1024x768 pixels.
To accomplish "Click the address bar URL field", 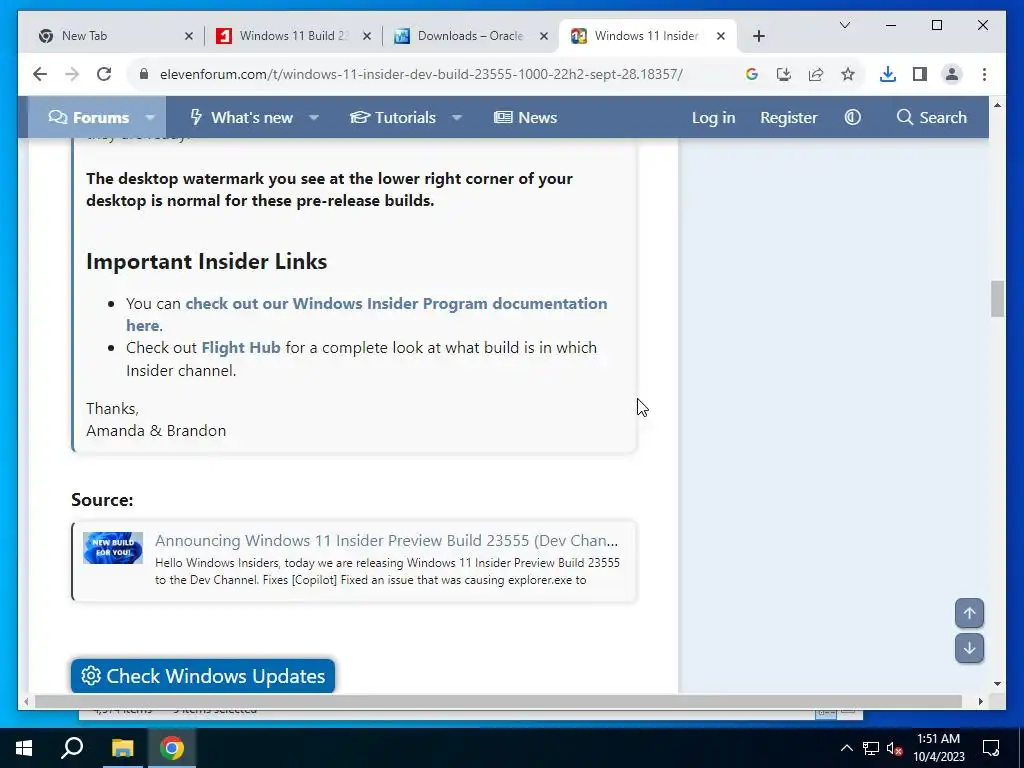I will (421, 74).
